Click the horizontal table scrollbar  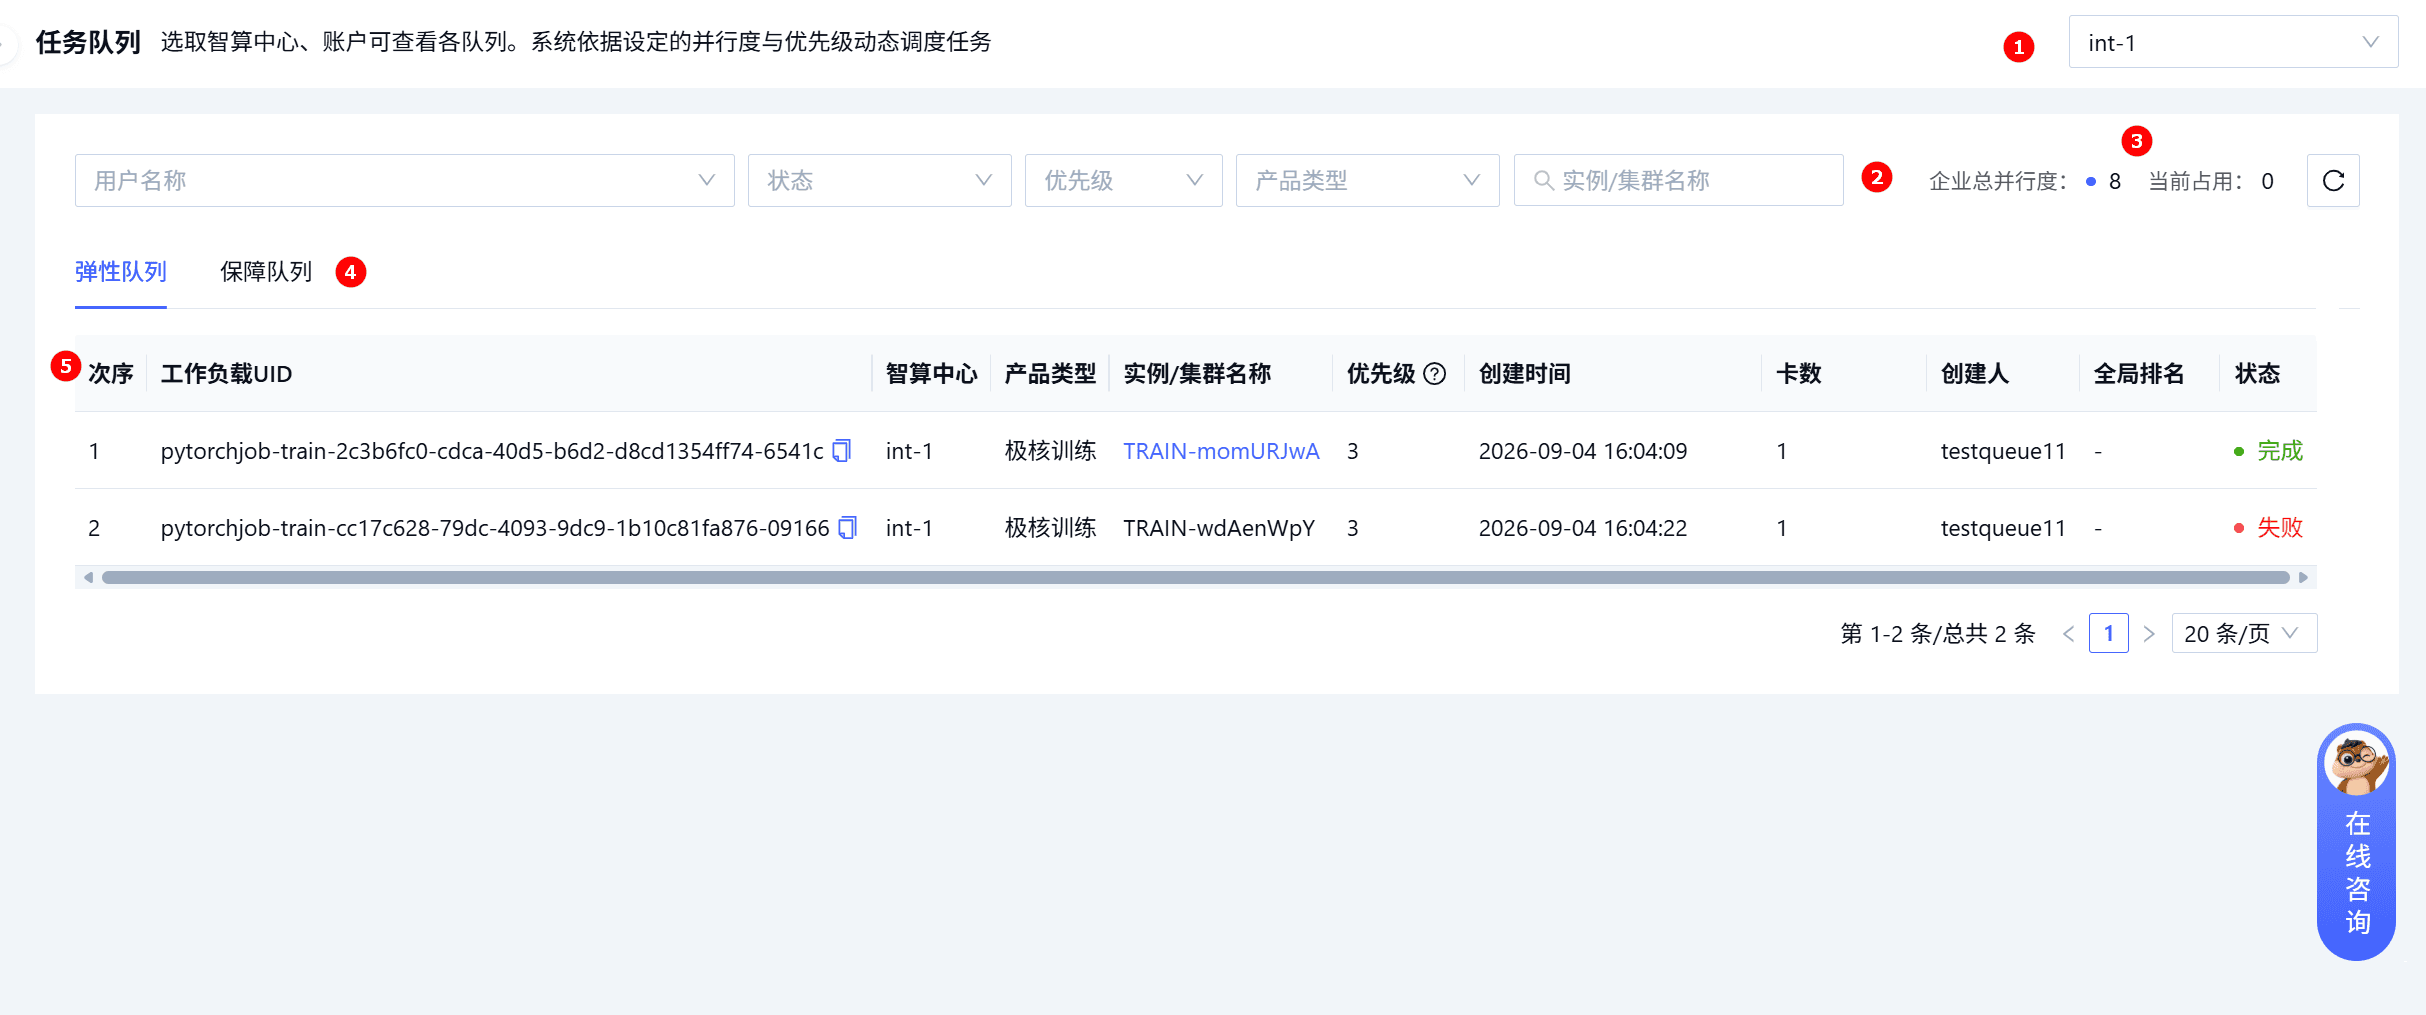(1195, 578)
